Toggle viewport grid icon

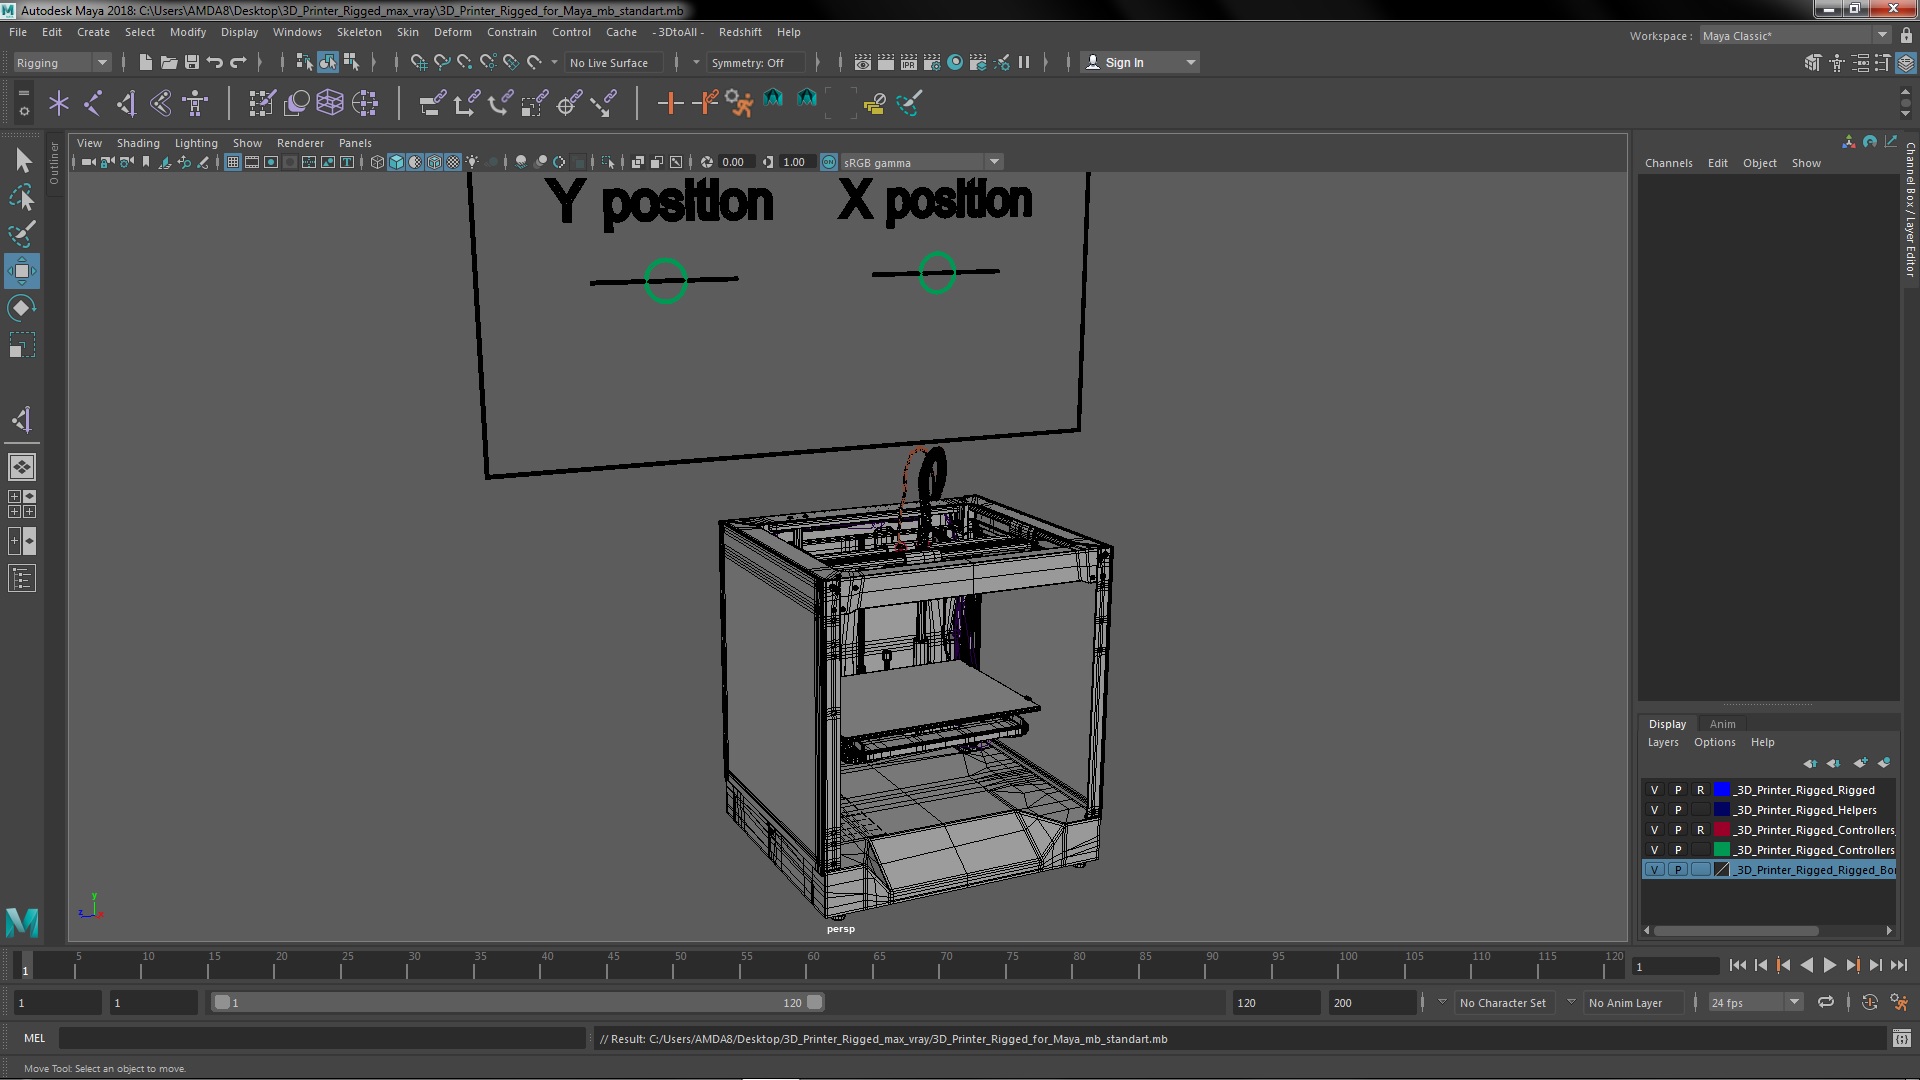[233, 162]
